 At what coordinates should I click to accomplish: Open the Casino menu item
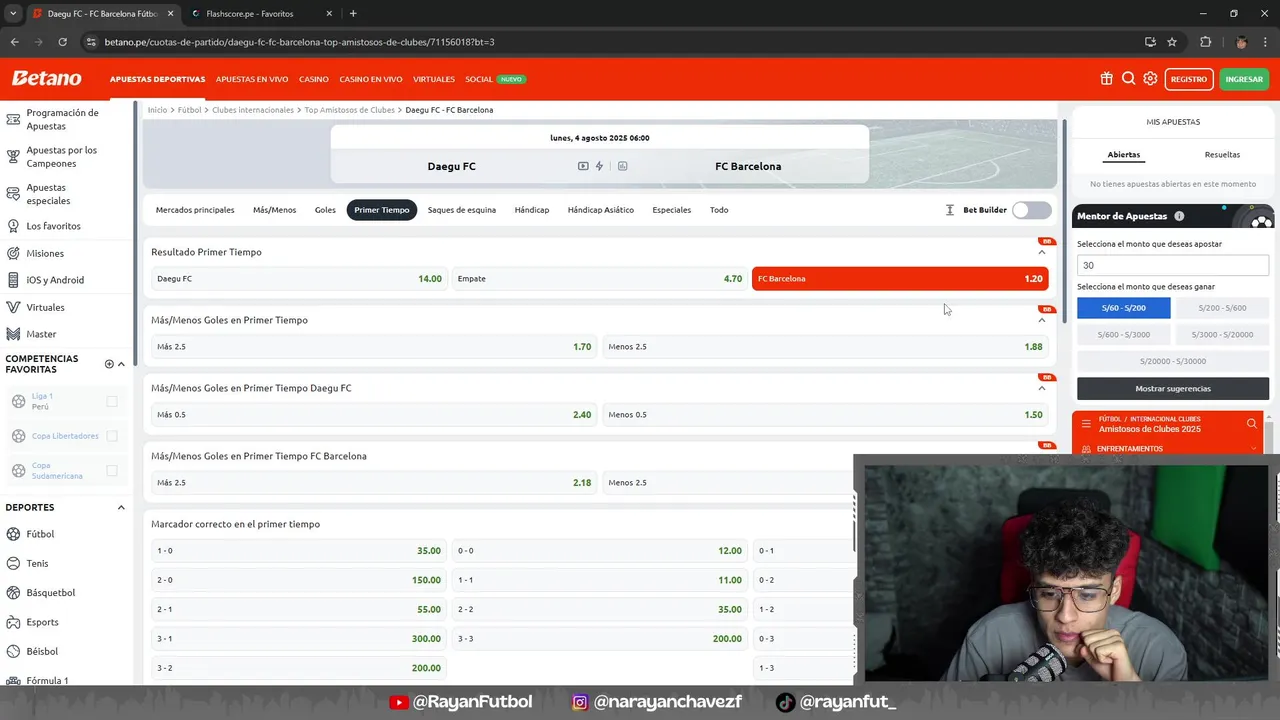[314, 79]
